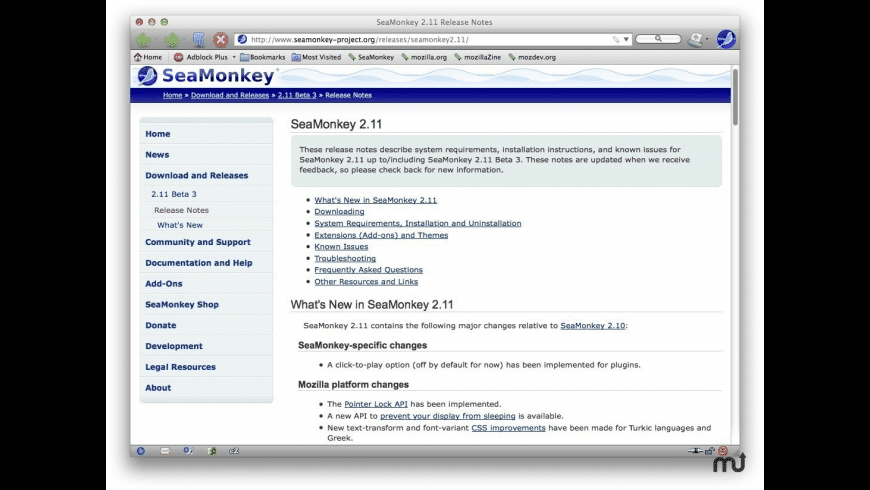870x490 pixels.
Task: Click the toolbar search field
Action: pyautogui.click(x=658, y=39)
